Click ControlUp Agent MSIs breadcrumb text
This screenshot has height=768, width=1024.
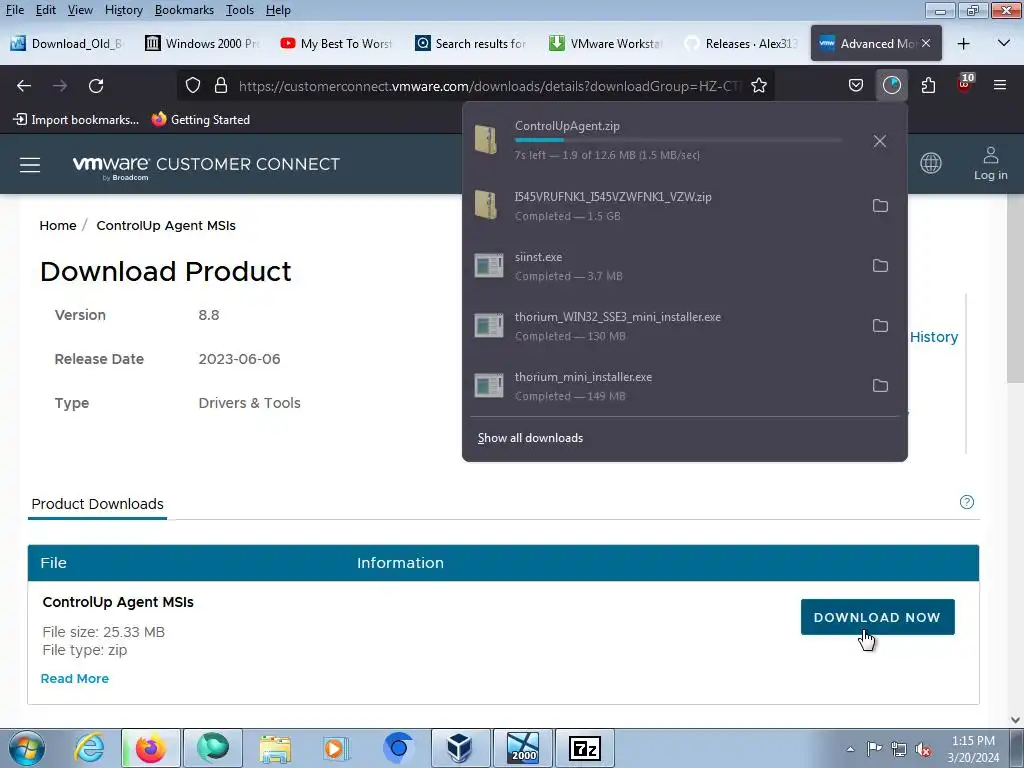[166, 225]
